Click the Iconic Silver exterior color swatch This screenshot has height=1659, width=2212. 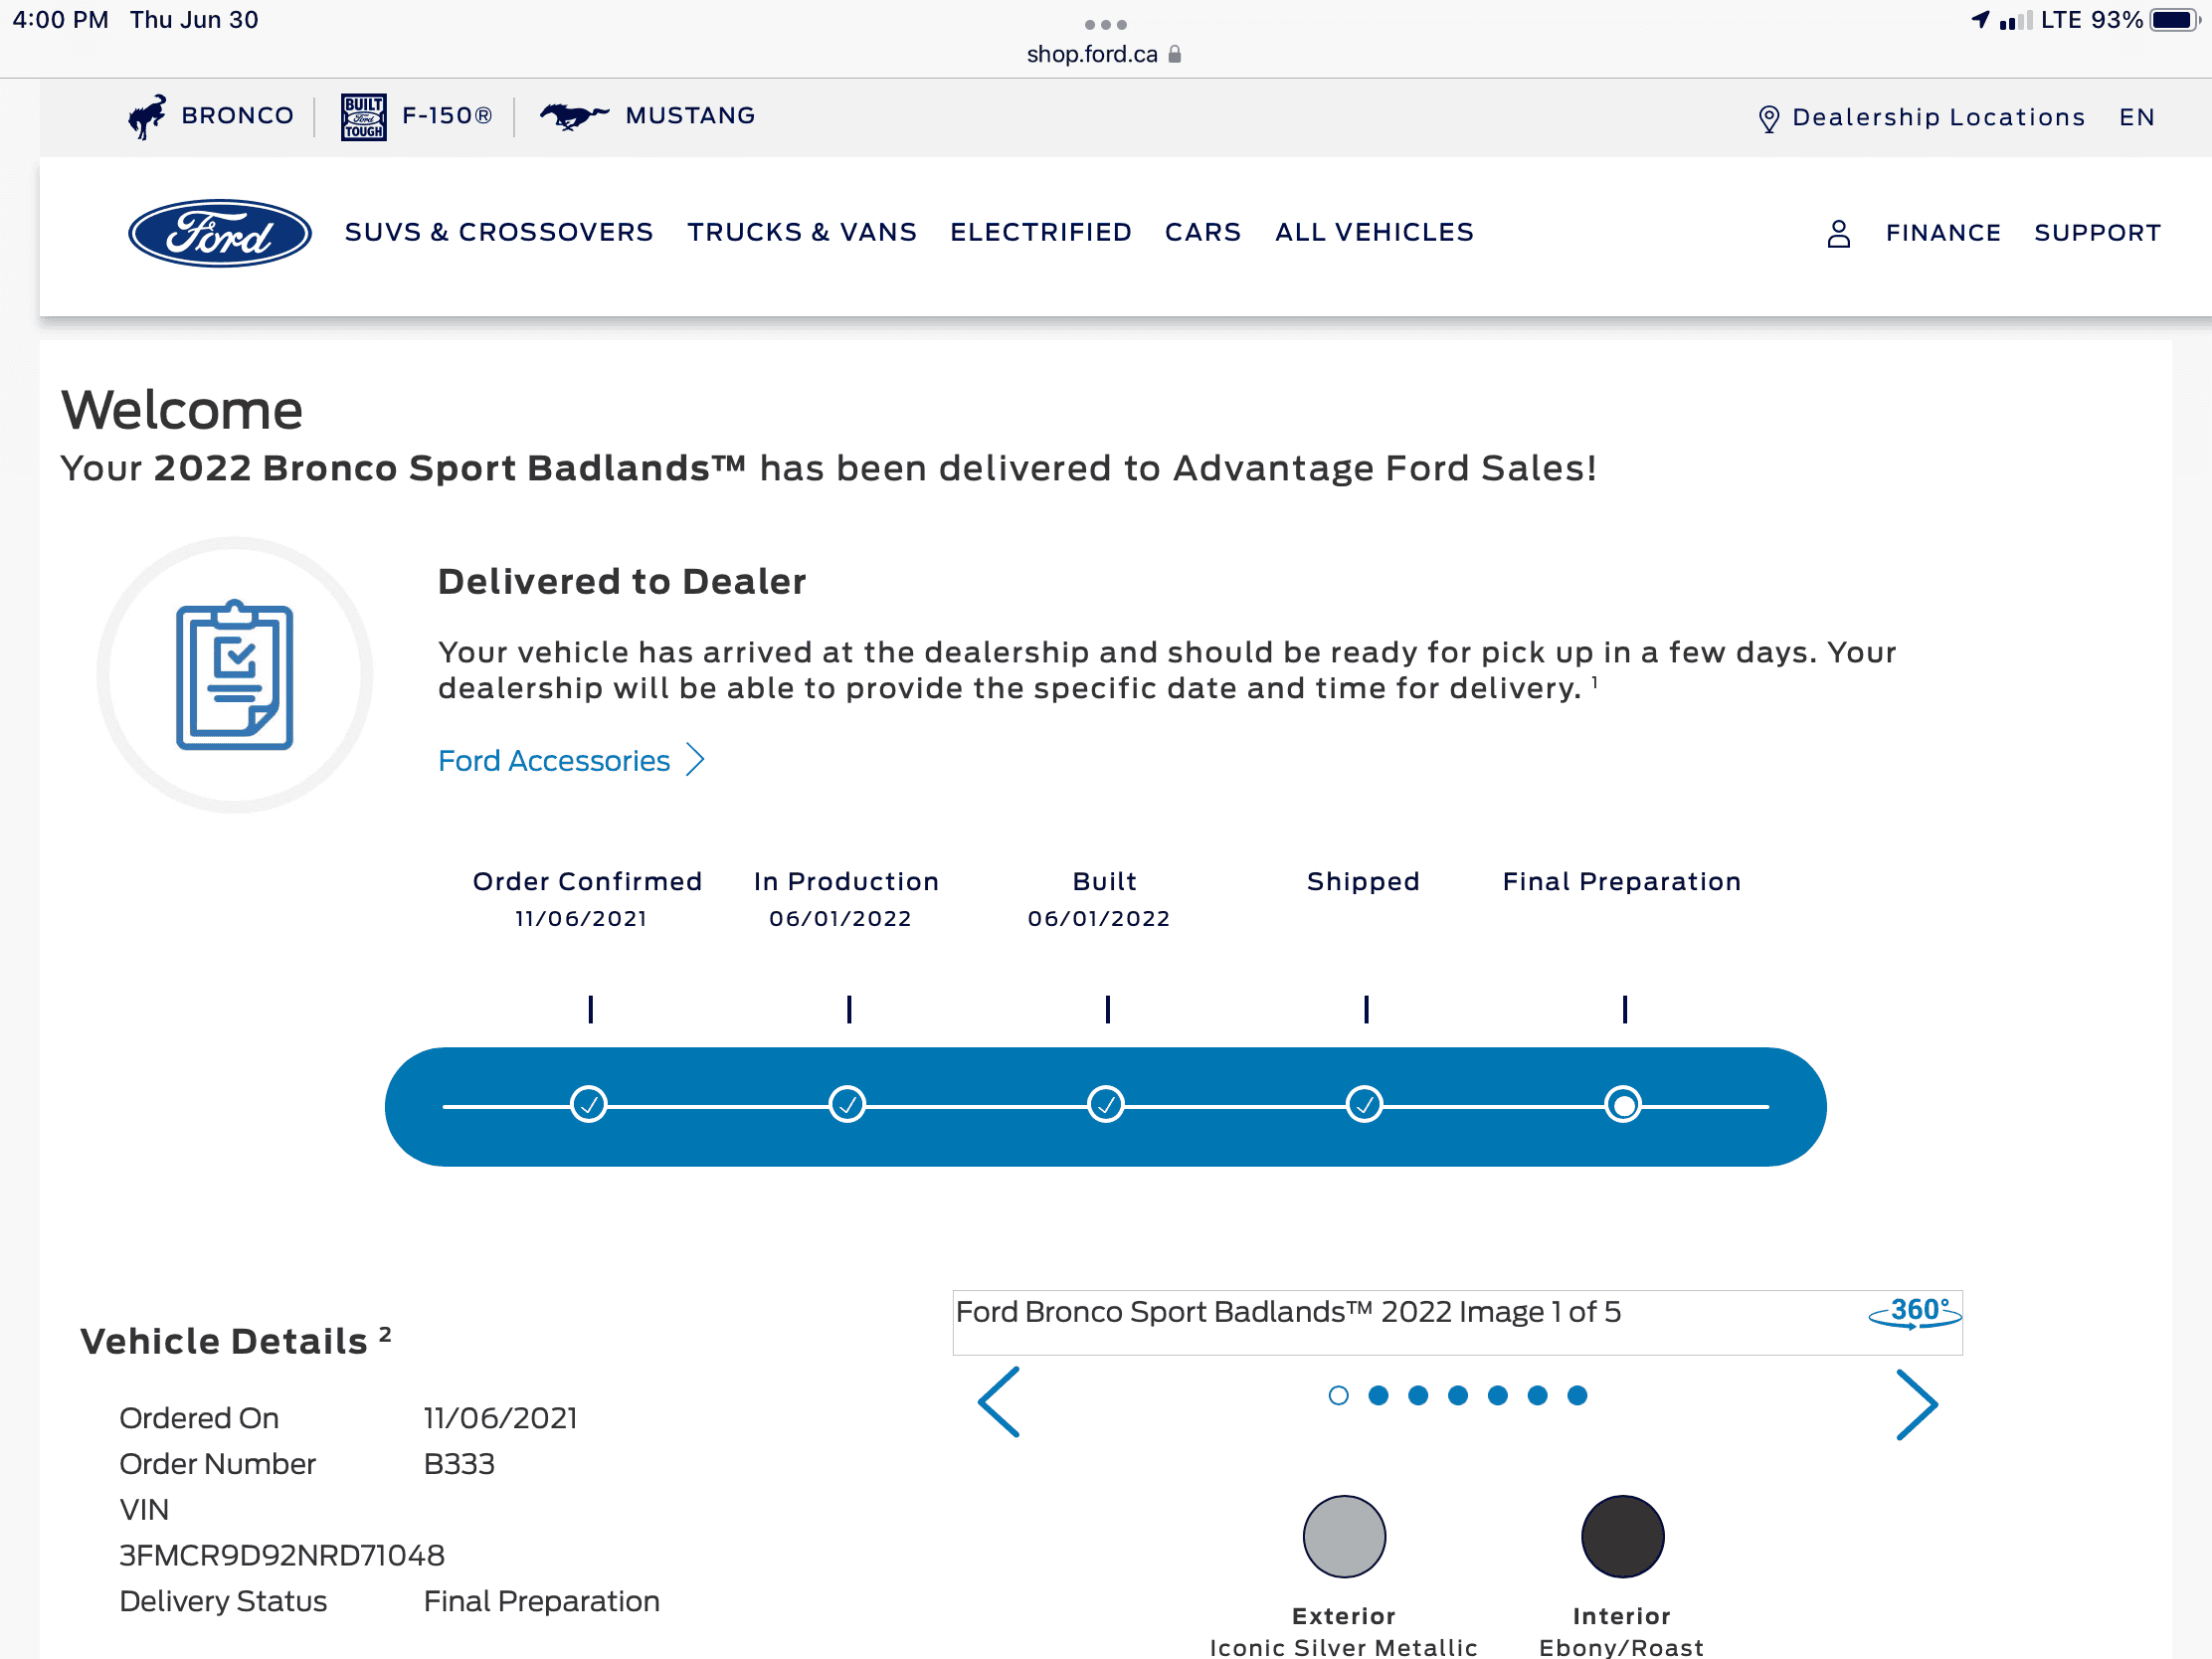coord(1343,1535)
